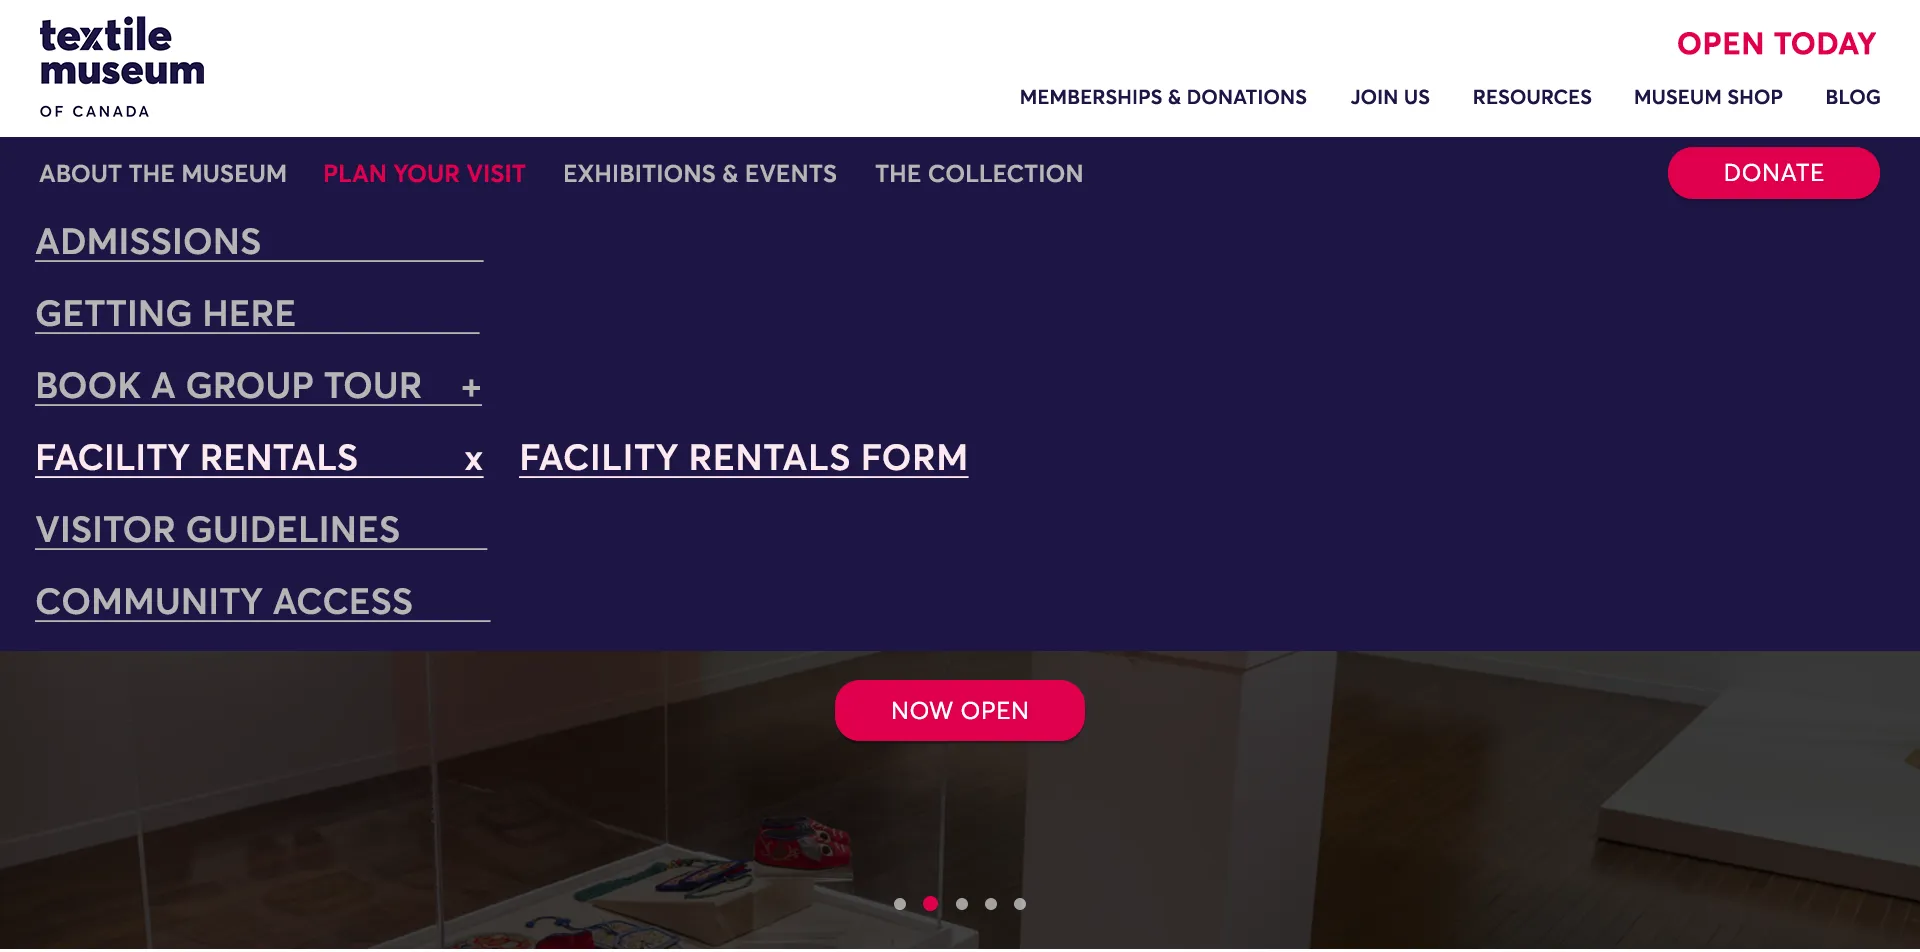1920x952 pixels.
Task: View Visitor Guidelines page
Action: coord(218,530)
